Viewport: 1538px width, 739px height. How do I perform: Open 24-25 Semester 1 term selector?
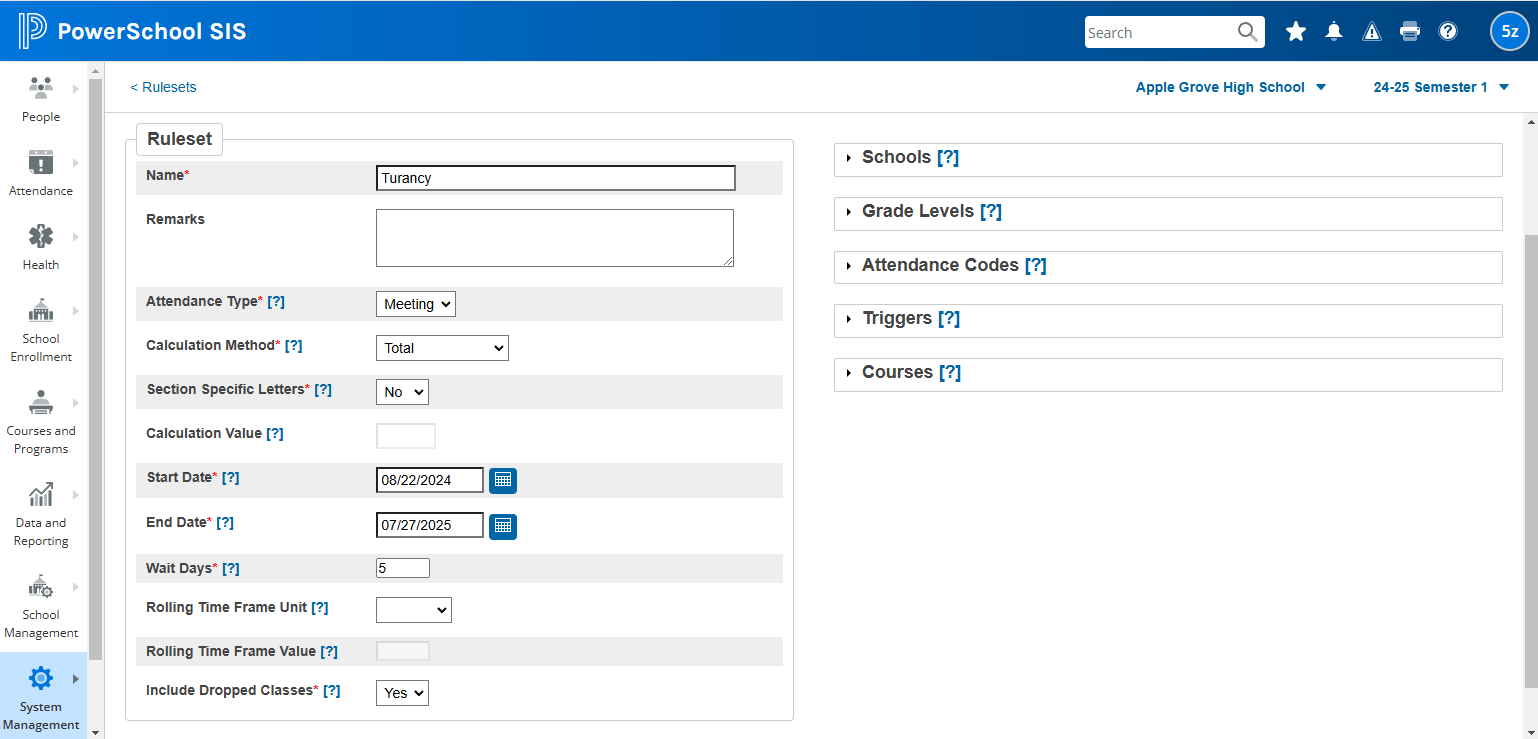1441,87
